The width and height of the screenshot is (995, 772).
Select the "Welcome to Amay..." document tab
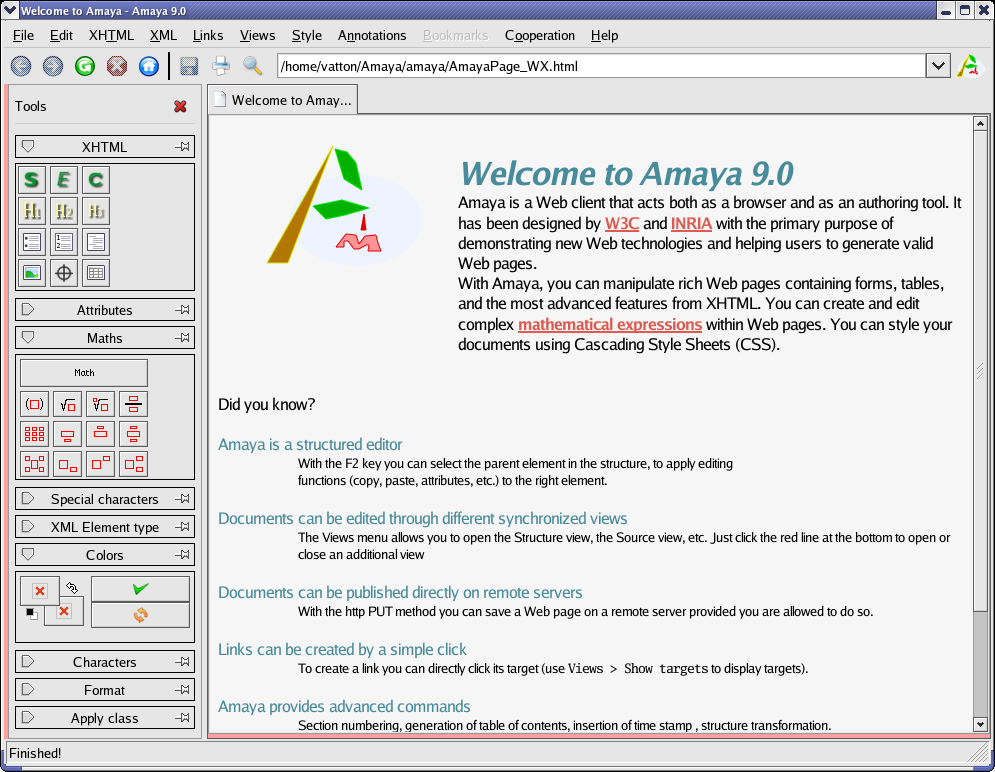[283, 100]
